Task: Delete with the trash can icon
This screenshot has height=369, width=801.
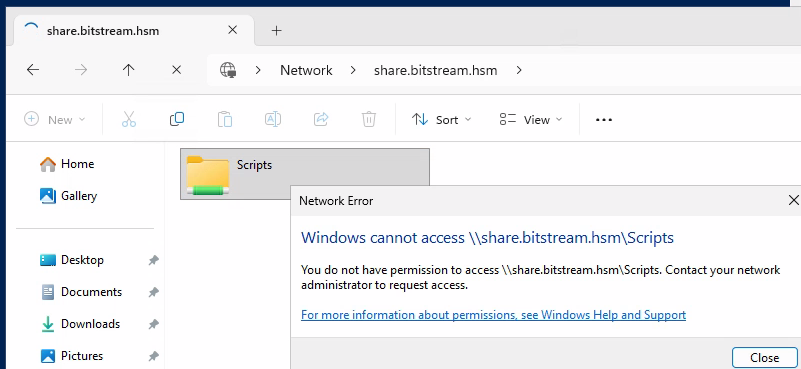Action: 369,120
